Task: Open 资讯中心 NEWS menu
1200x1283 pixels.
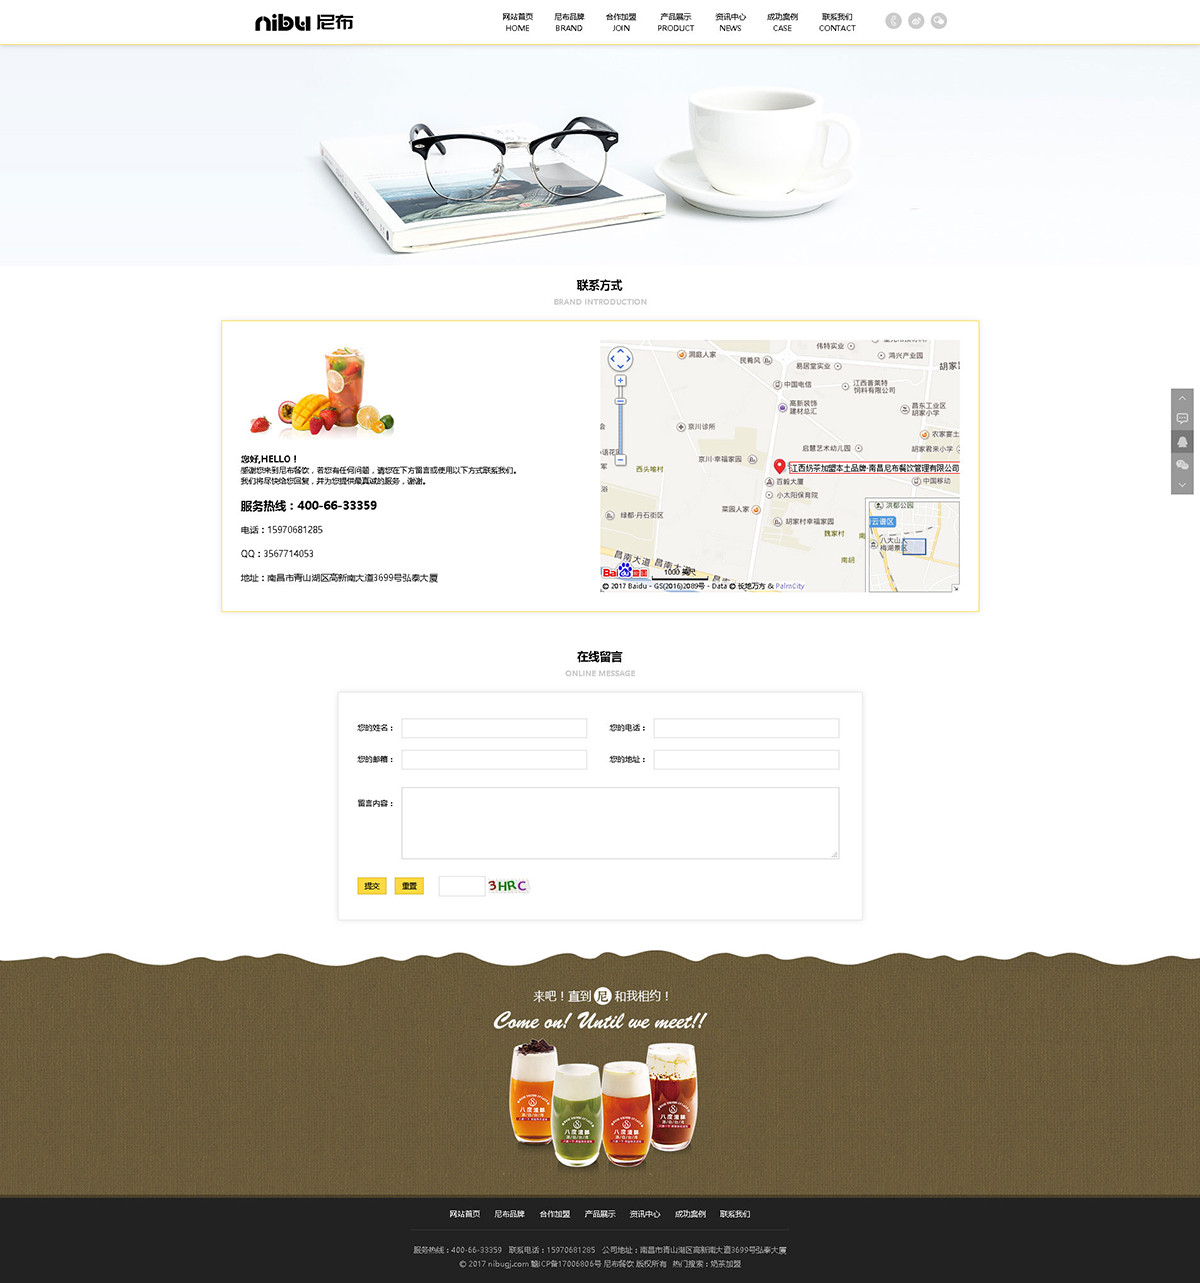Action: tap(730, 22)
